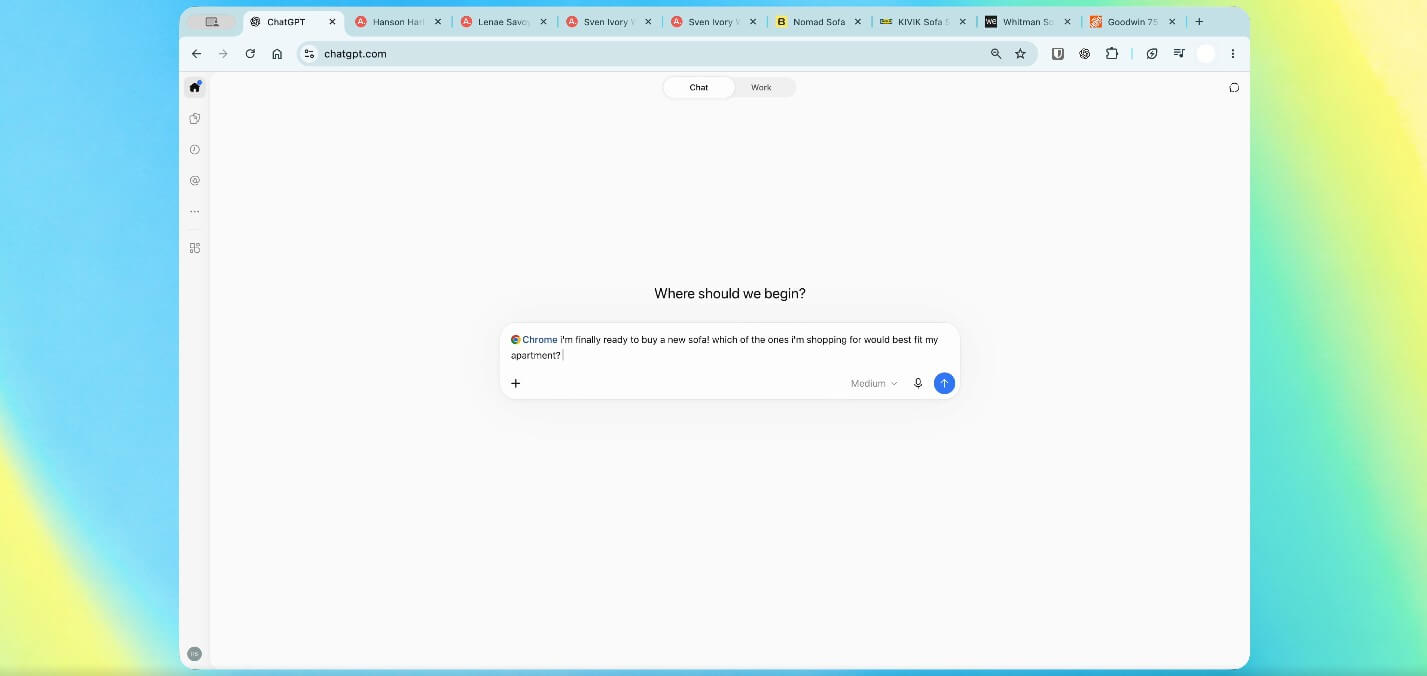
Task: Start voice dictation with the microphone icon
Action: [x=918, y=383]
